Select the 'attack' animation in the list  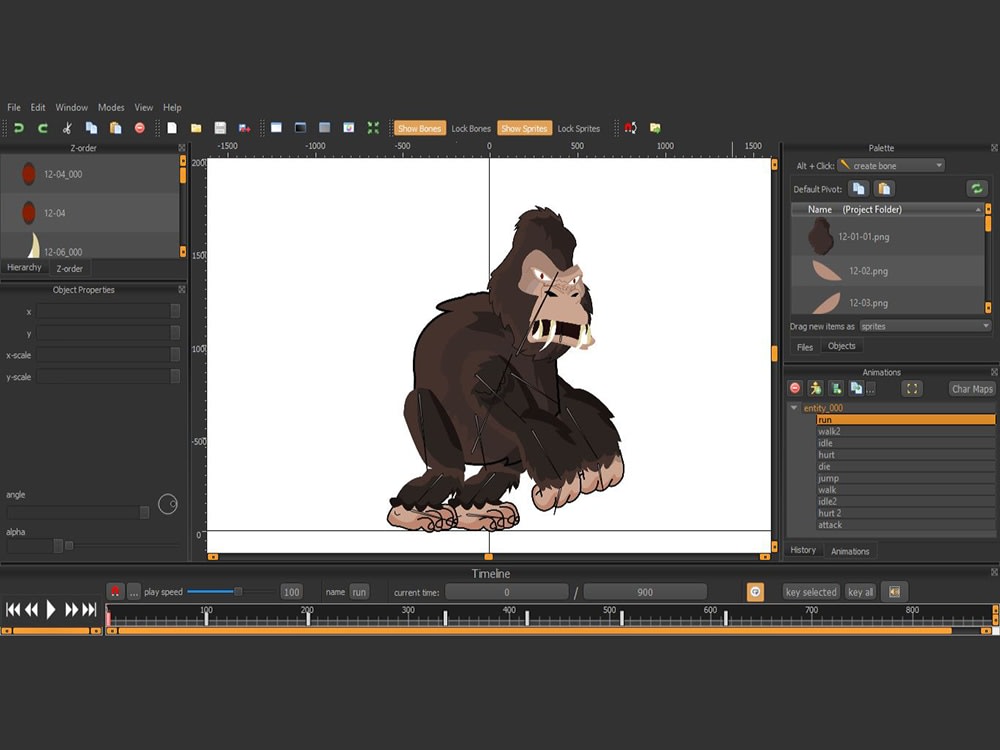[830, 525]
